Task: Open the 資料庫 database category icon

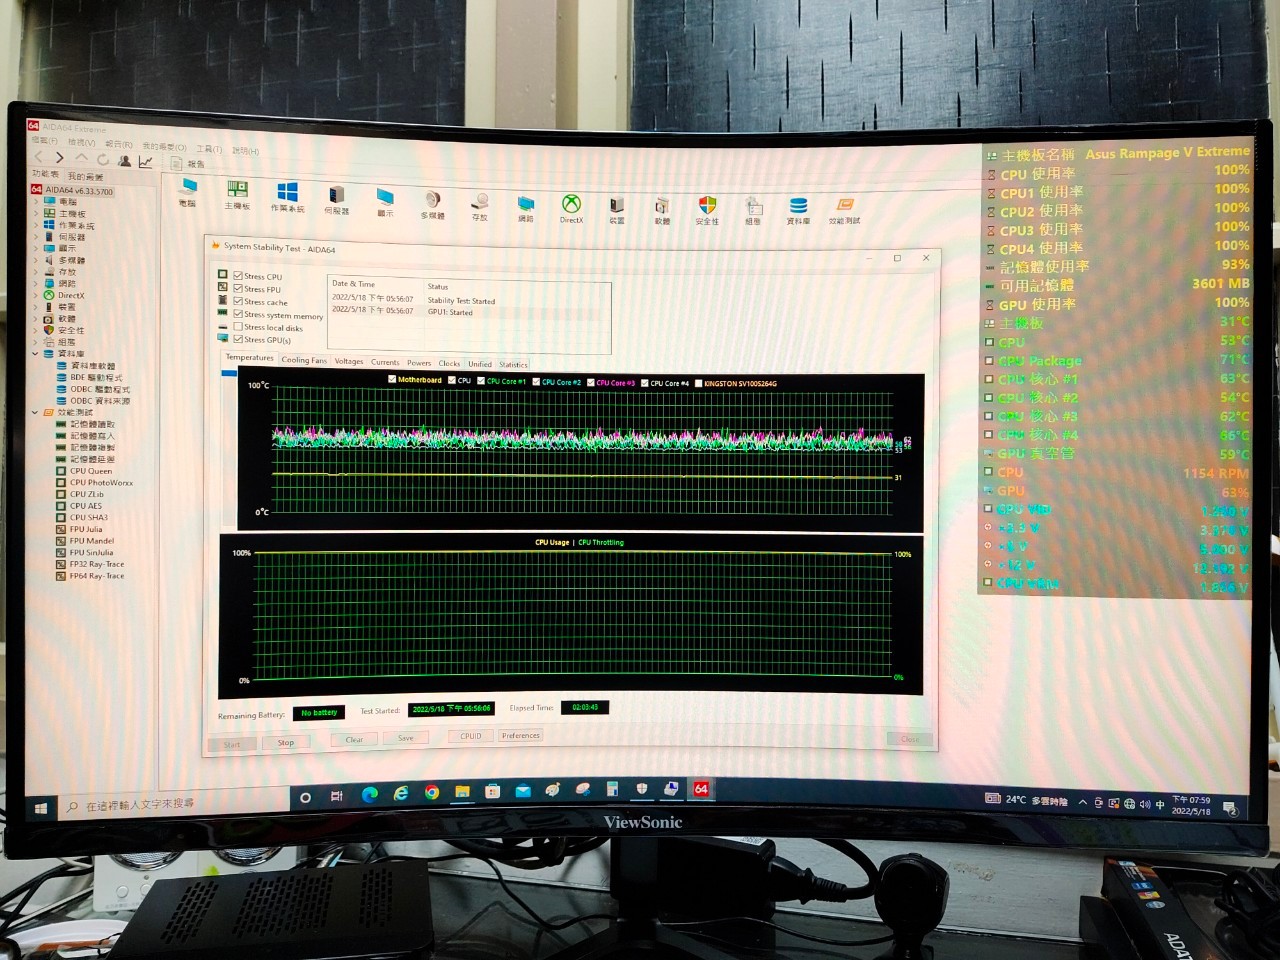Action: pyautogui.click(x=798, y=209)
